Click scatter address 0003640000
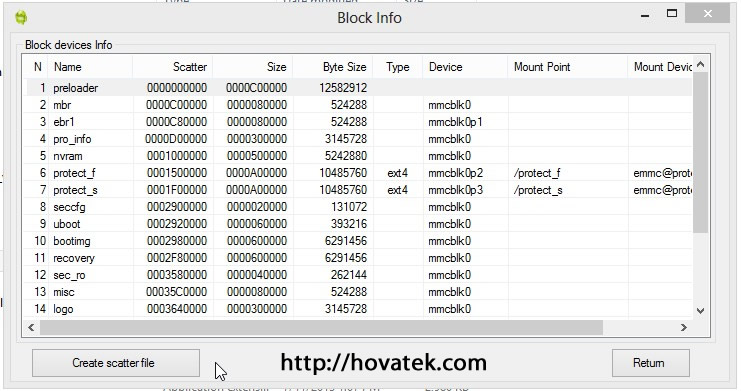The width and height of the screenshot is (741, 391). pyautogui.click(x=177, y=309)
